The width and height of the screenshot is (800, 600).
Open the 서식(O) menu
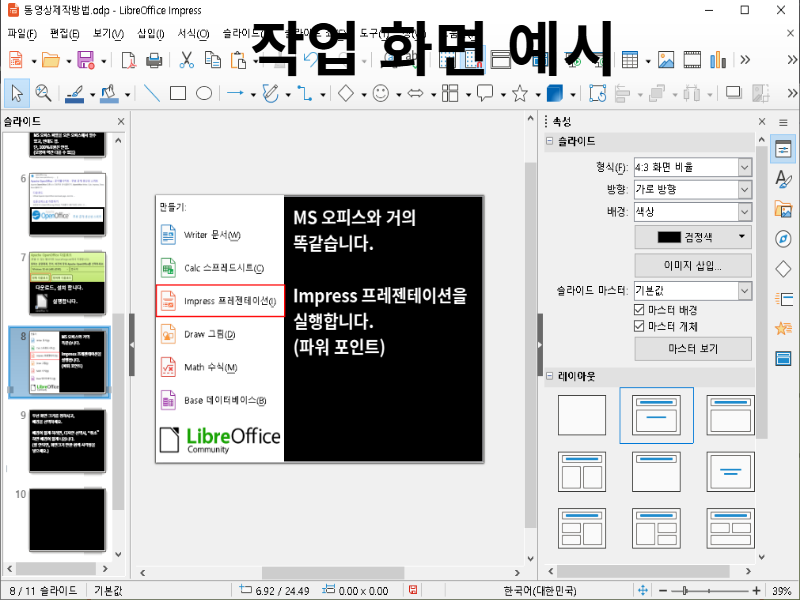pyautogui.click(x=193, y=34)
